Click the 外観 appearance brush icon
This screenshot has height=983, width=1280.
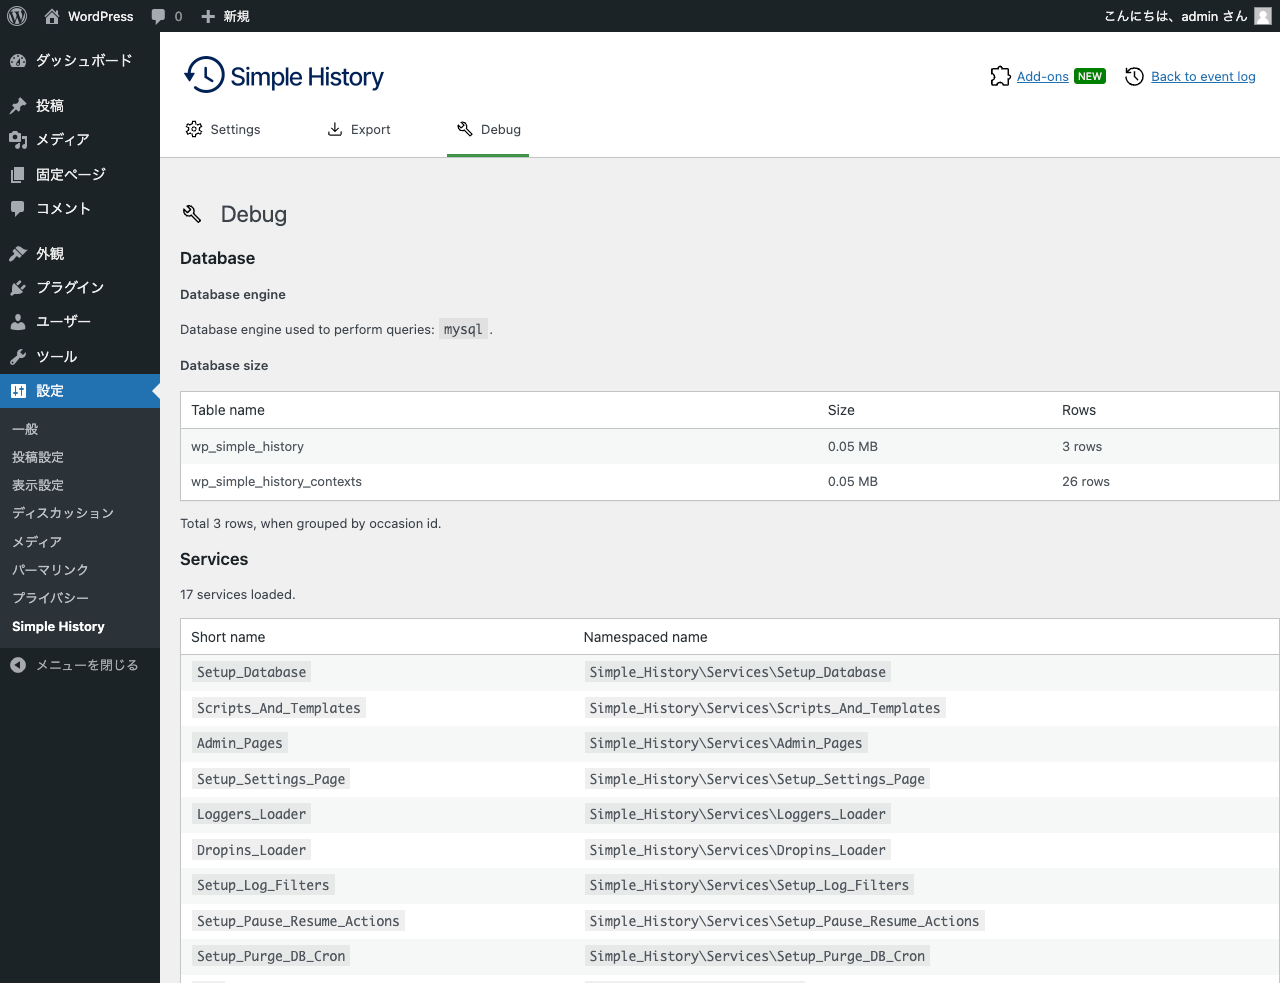click(x=18, y=253)
